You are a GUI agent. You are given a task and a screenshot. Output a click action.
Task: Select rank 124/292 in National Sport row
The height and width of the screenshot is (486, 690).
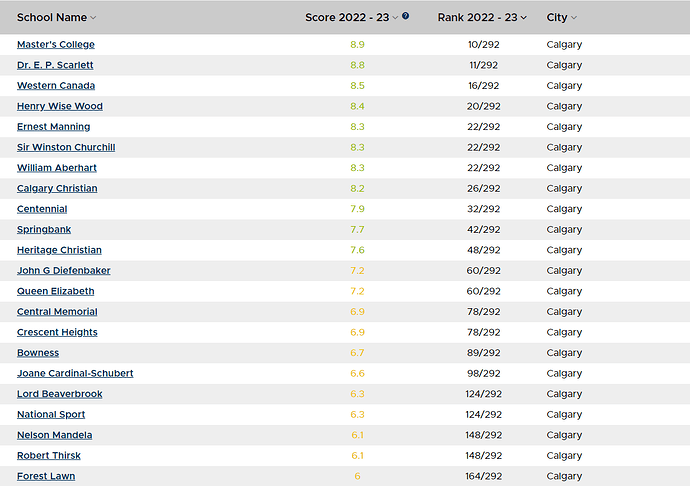pyautogui.click(x=484, y=414)
